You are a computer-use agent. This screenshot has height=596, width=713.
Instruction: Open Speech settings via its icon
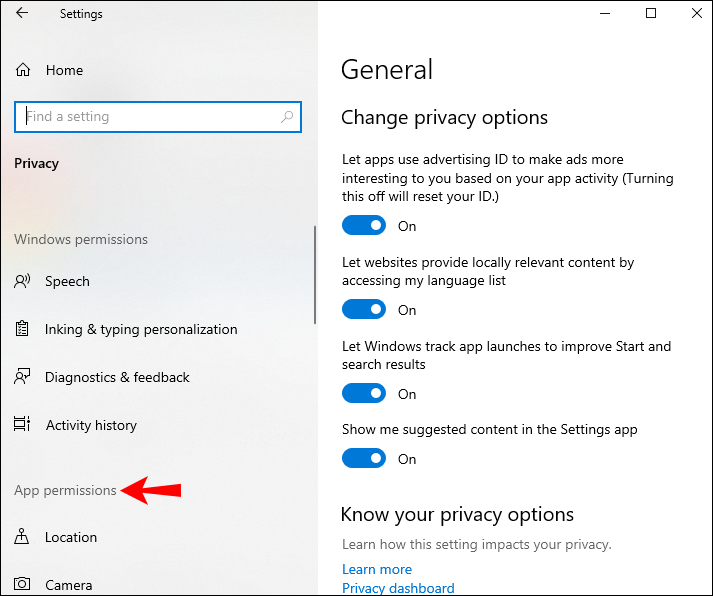(x=22, y=282)
